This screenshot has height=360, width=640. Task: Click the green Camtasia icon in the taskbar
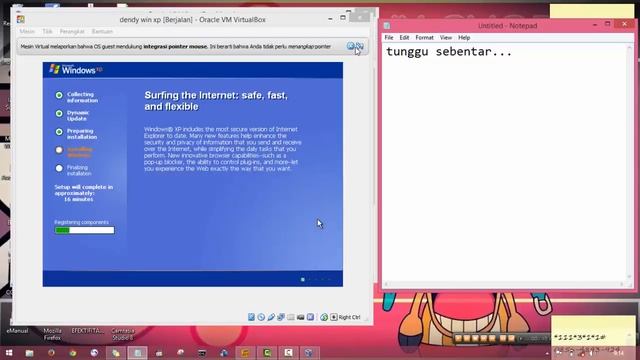click(267, 353)
